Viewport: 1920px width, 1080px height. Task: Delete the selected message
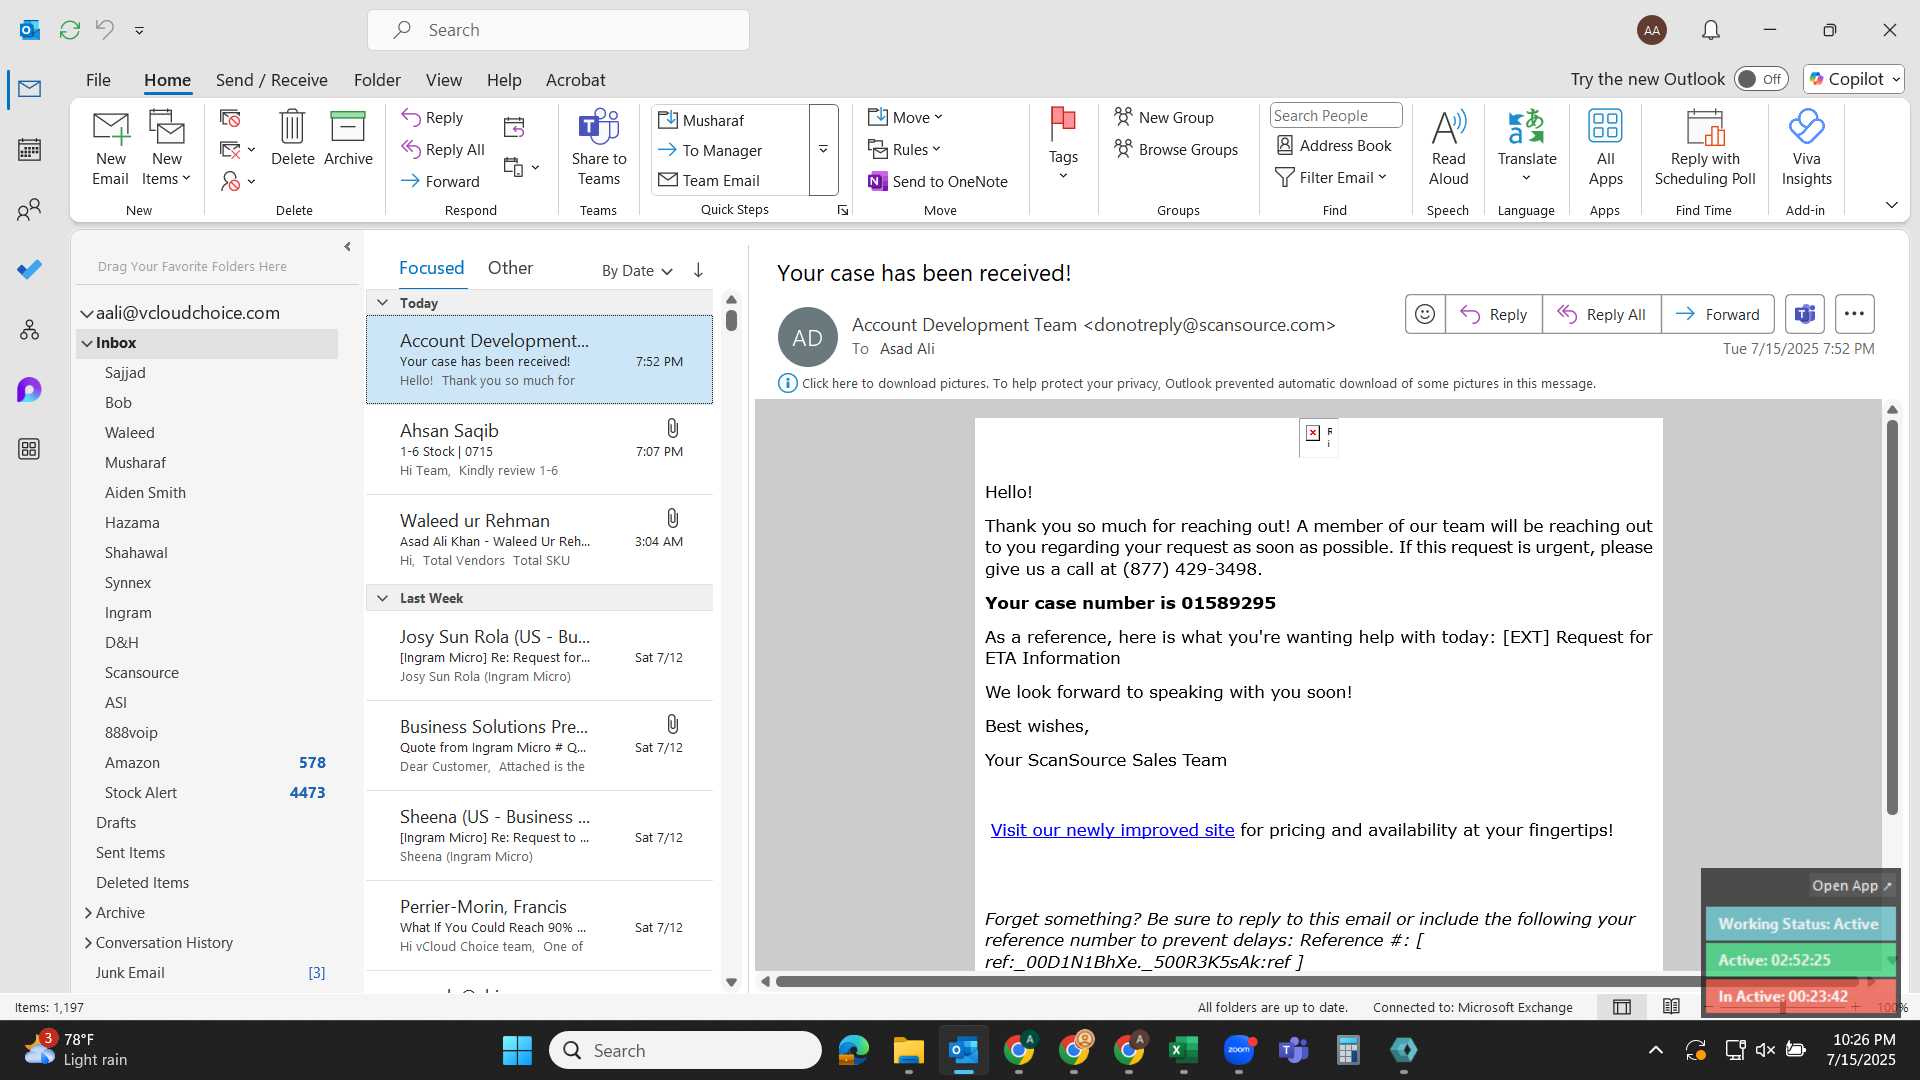tap(292, 139)
